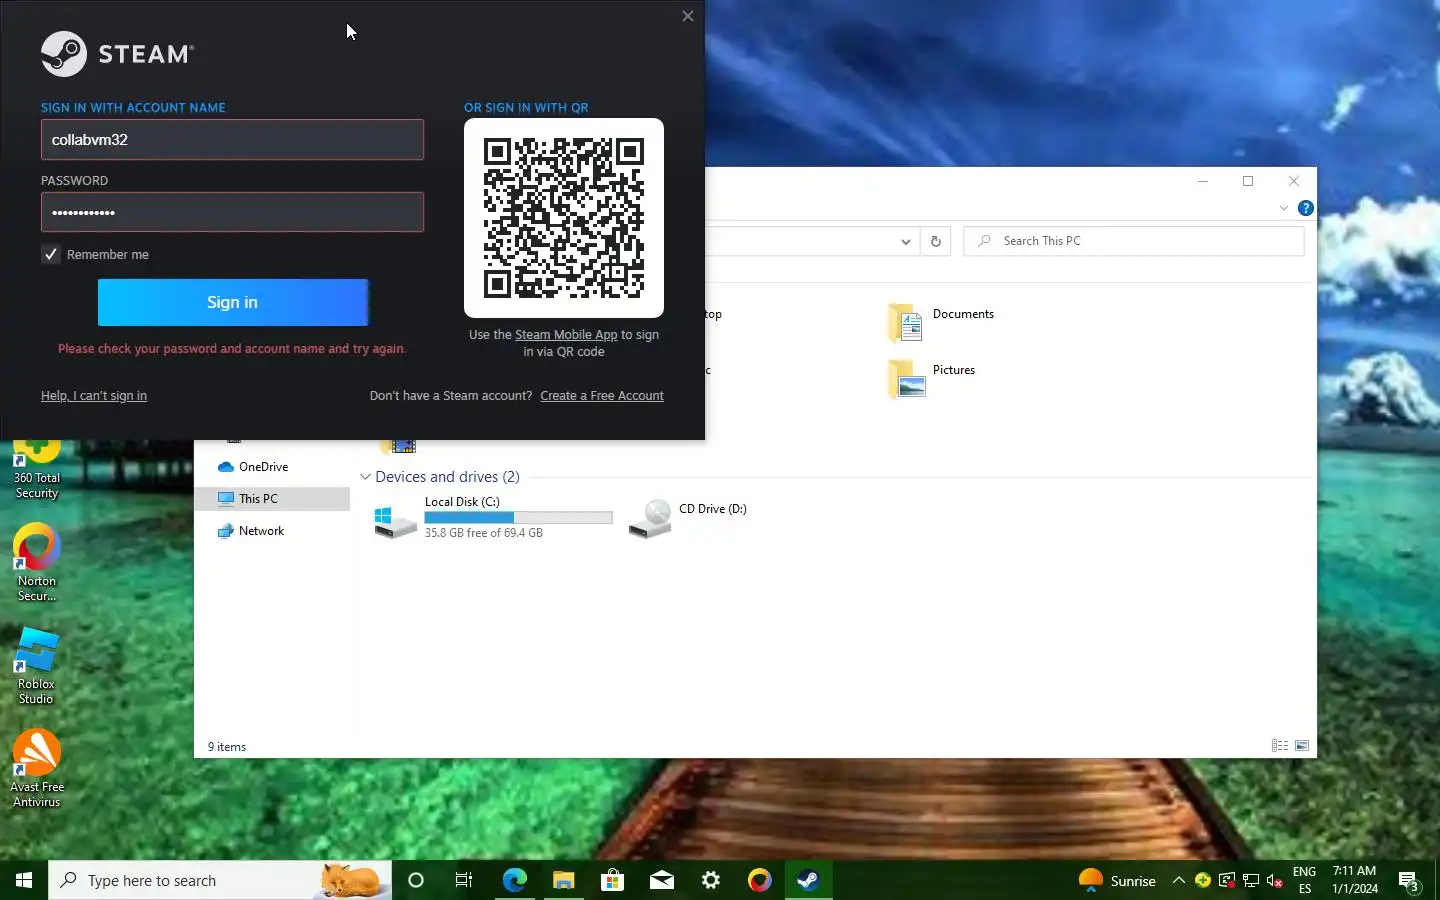Open the Windows Start menu
Viewport: 1440px width, 900px height.
click(24, 880)
